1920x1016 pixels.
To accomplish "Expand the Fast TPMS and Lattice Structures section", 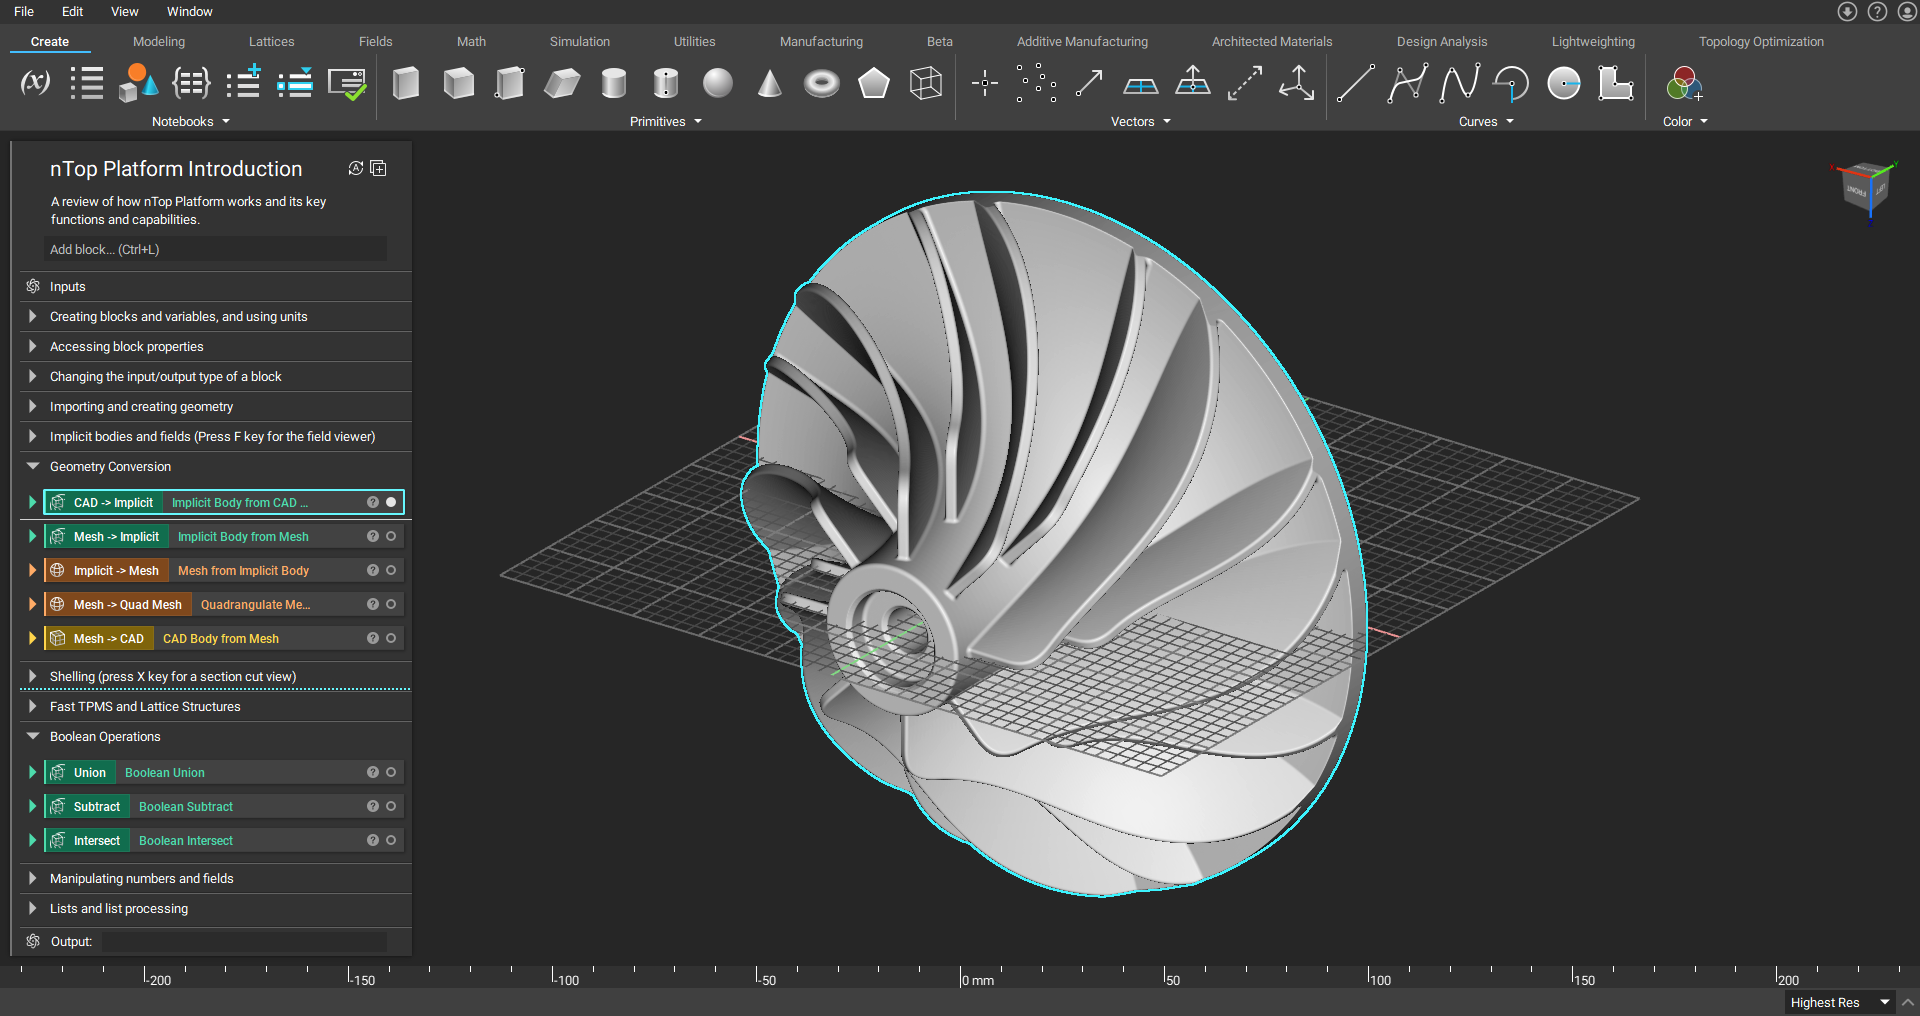I will point(33,707).
